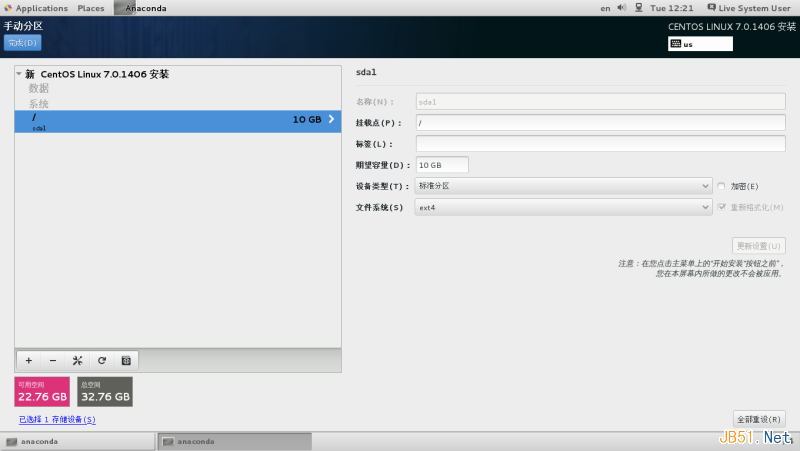Click the 标签(L) label field
Image resolution: width=800 pixels, height=451 pixels.
[601, 144]
